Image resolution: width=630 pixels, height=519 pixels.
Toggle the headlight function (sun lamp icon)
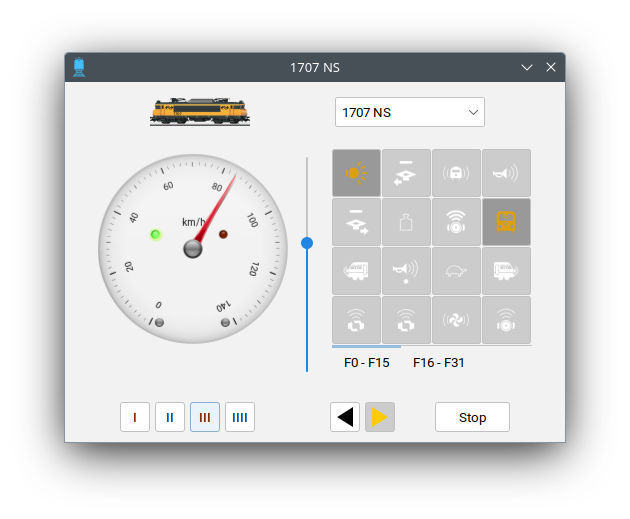(x=356, y=173)
